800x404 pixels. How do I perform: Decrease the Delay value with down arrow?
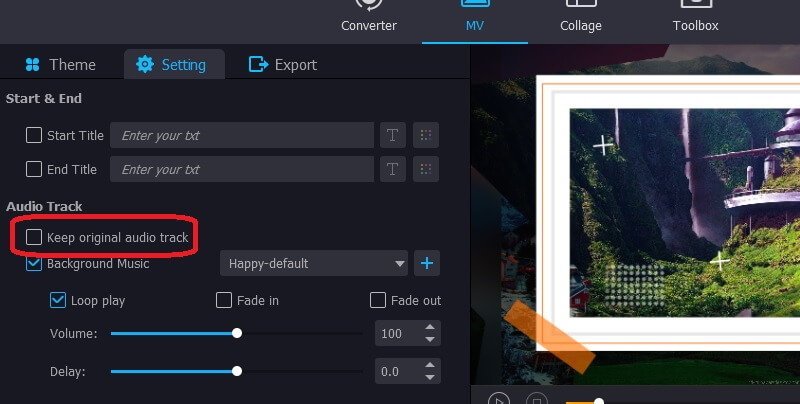point(431,377)
